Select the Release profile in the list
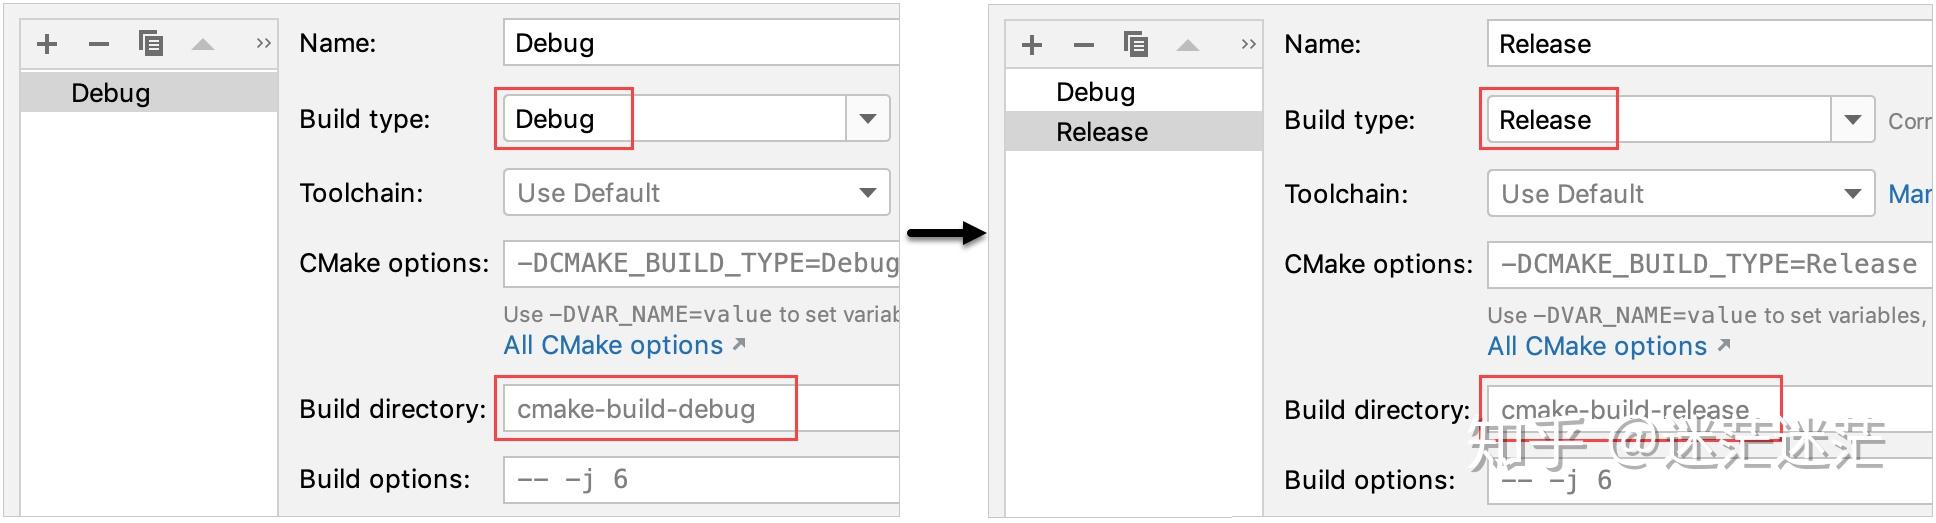The height and width of the screenshot is (523, 1936). click(1134, 132)
